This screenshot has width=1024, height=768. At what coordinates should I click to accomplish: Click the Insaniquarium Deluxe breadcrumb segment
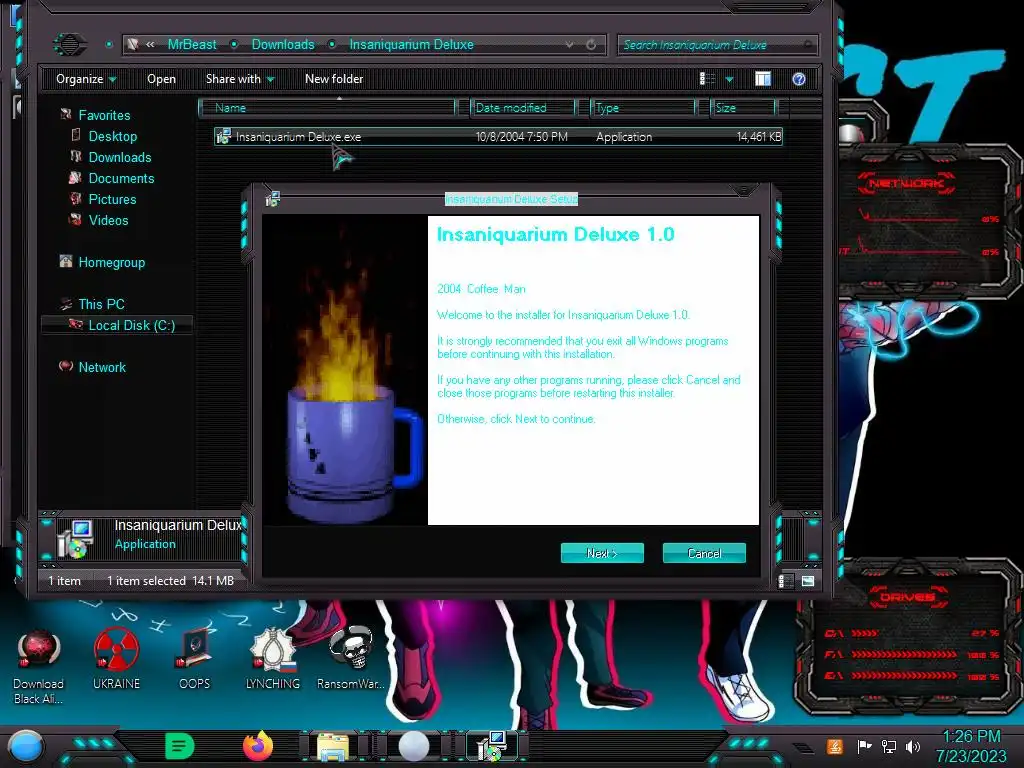click(x=411, y=44)
